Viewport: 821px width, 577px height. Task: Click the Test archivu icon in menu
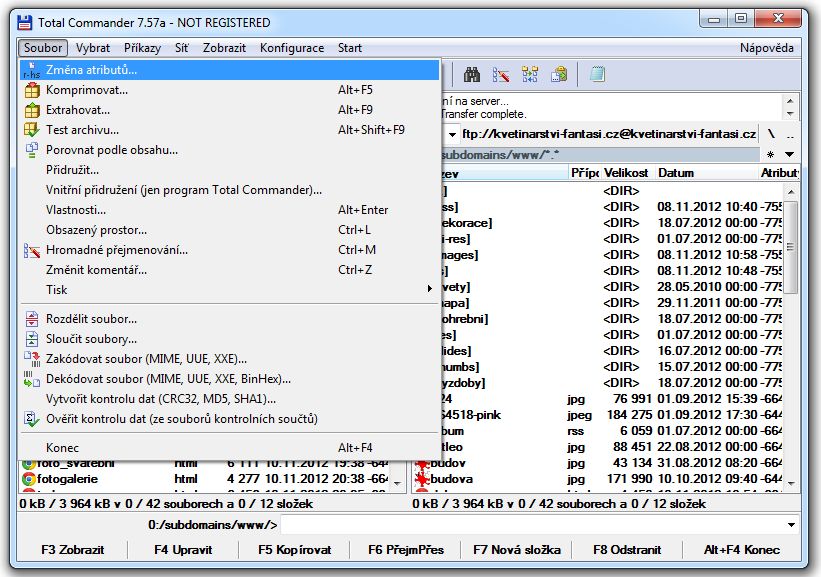(31, 130)
